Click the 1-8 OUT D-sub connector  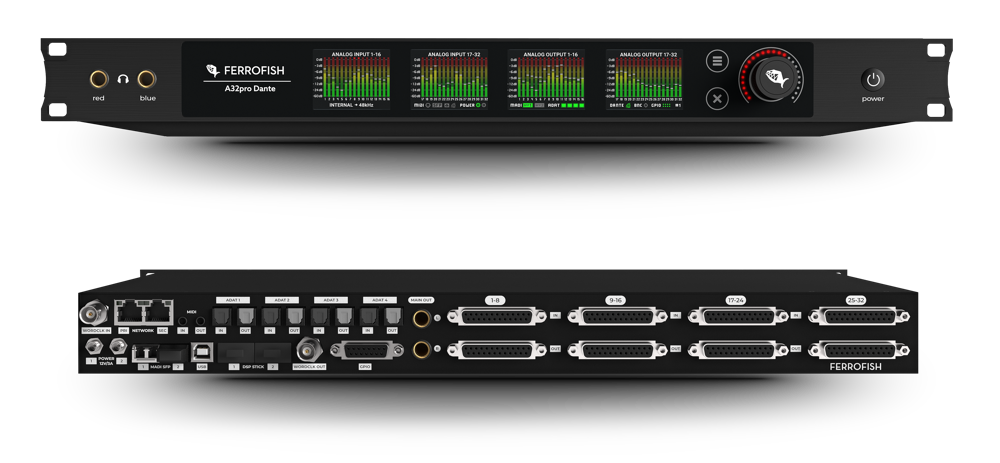coord(497,349)
